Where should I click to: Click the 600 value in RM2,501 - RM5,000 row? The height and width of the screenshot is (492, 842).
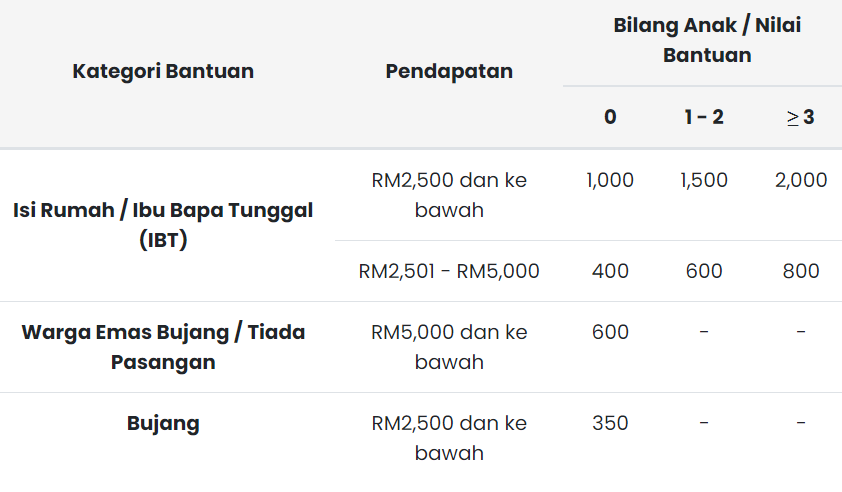(704, 271)
